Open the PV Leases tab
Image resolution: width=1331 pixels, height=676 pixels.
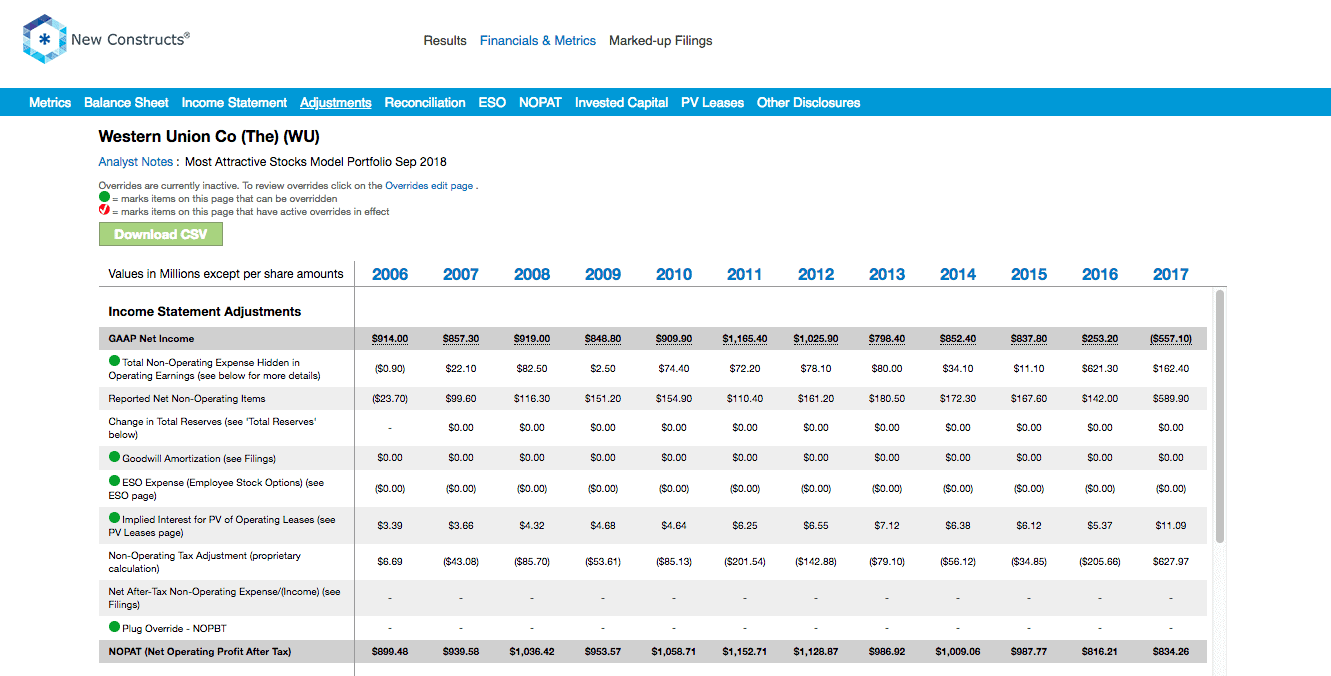(712, 102)
